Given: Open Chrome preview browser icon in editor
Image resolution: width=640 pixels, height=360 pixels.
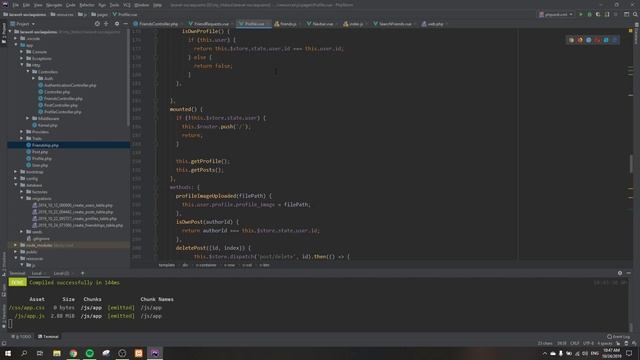Looking at the screenshot, I should click(571, 40).
